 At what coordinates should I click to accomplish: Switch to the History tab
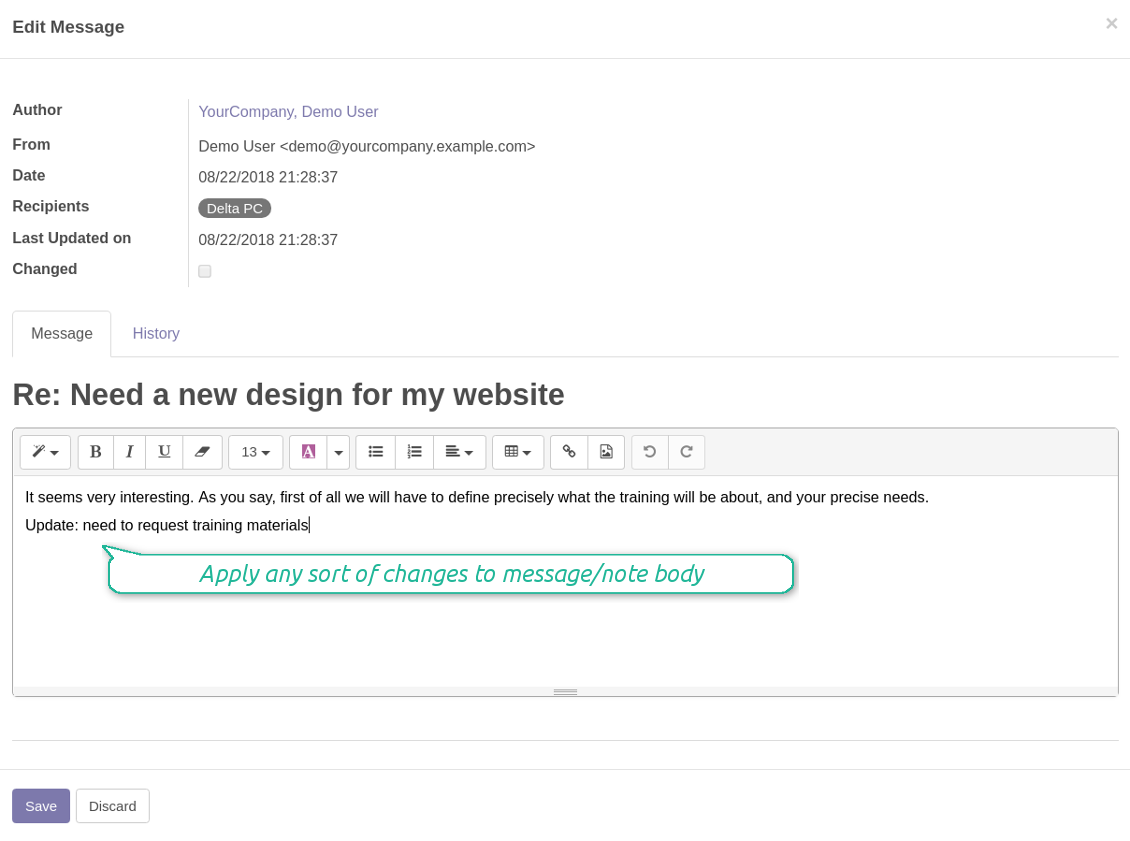click(156, 334)
